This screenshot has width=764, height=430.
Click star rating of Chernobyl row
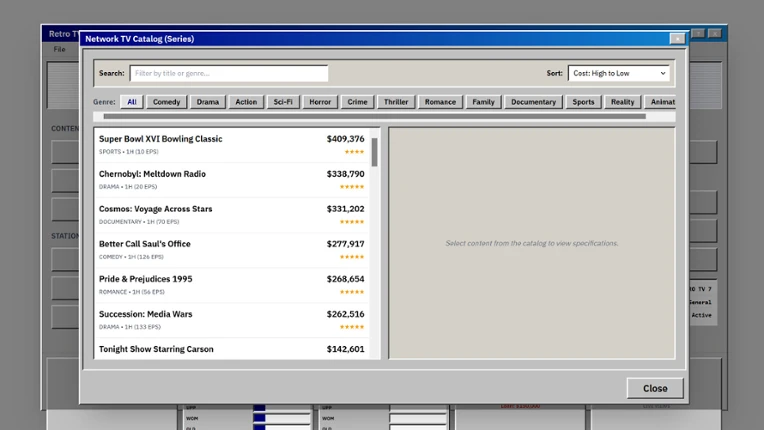[352, 187]
